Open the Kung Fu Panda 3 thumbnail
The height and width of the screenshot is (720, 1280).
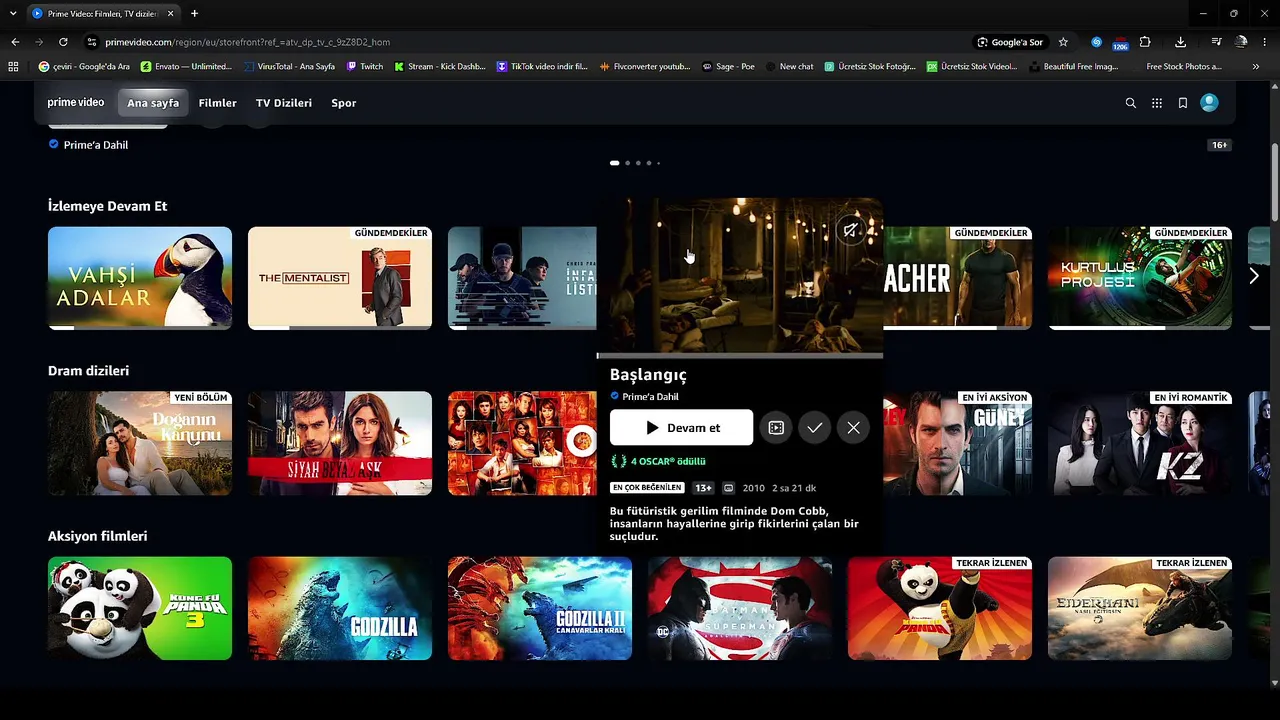140,608
